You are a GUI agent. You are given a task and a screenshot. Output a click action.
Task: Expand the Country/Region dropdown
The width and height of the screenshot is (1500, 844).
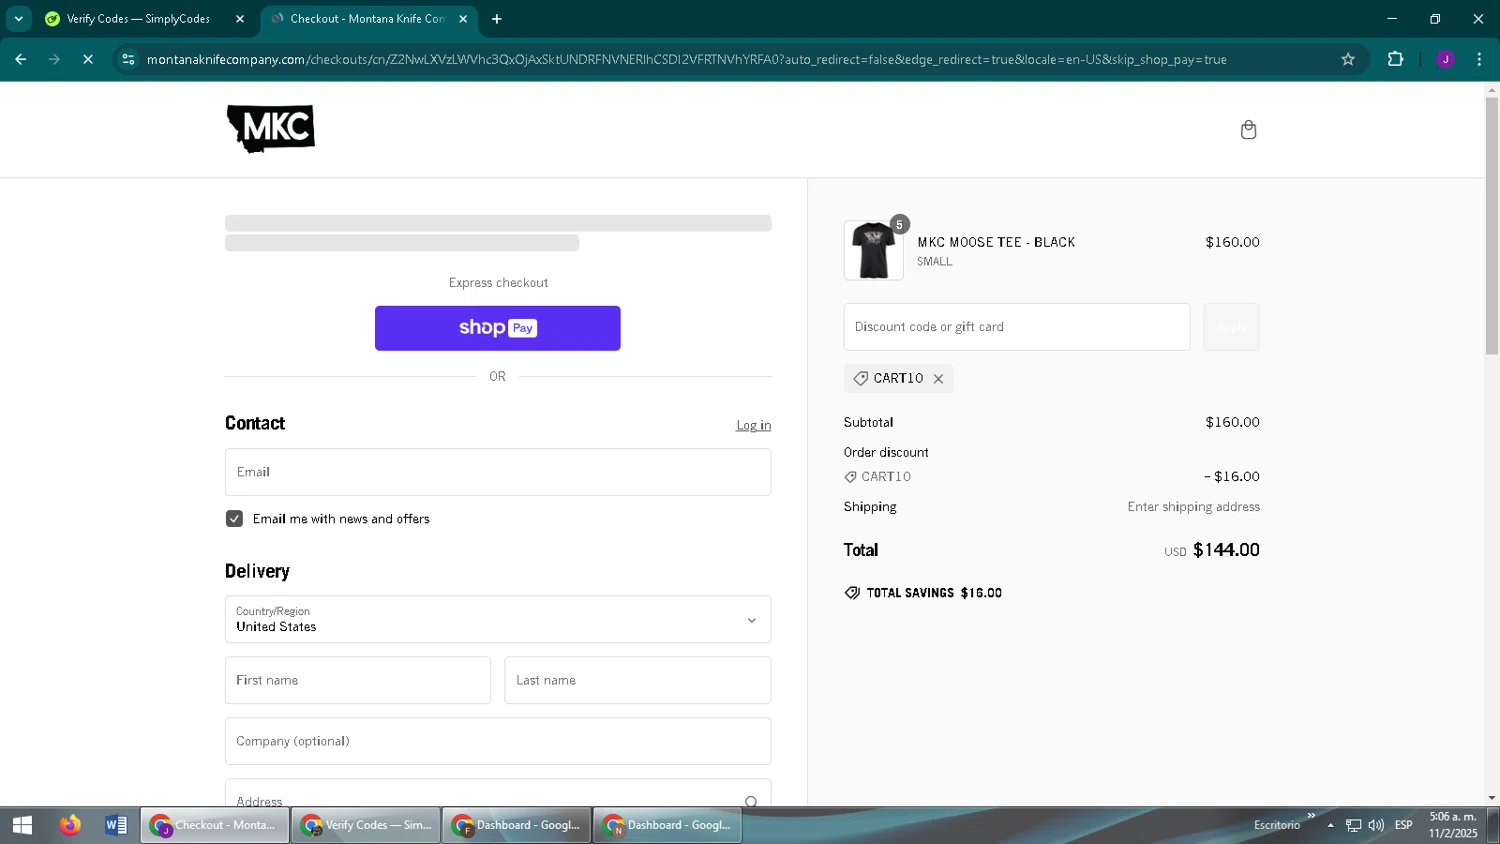tap(498, 620)
